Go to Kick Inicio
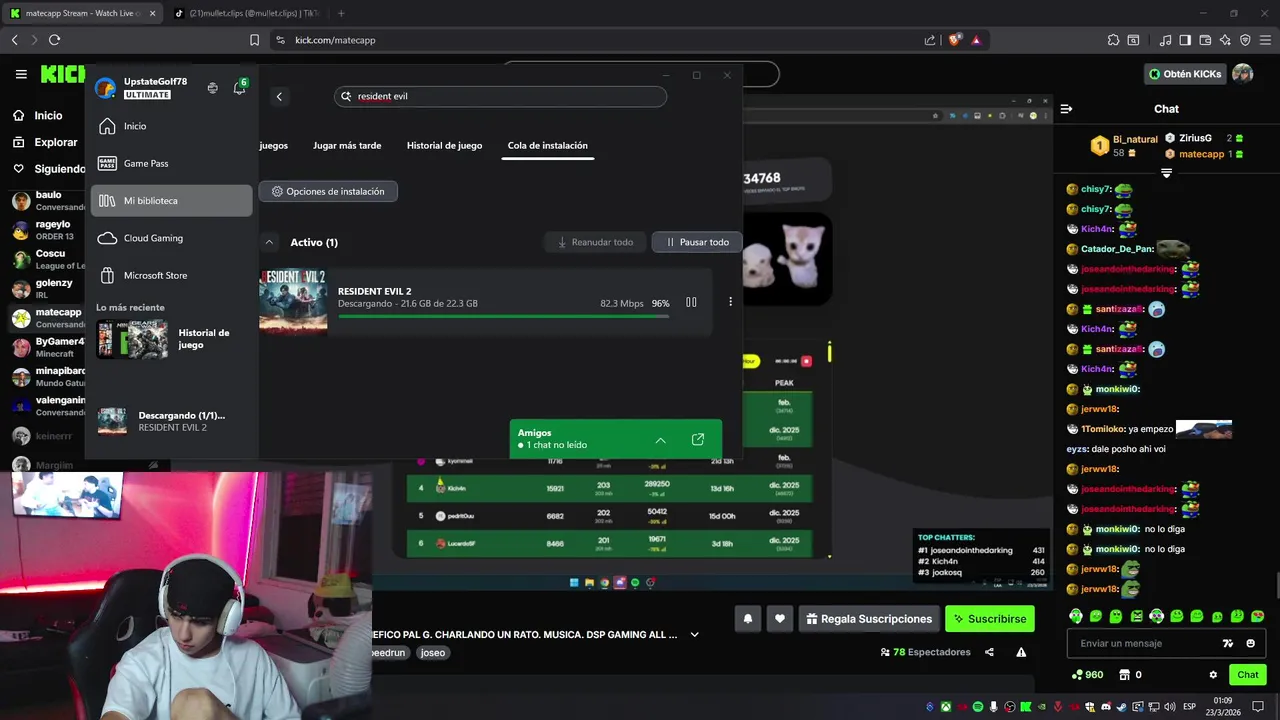Image resolution: width=1280 pixels, height=720 pixels. coord(37,116)
